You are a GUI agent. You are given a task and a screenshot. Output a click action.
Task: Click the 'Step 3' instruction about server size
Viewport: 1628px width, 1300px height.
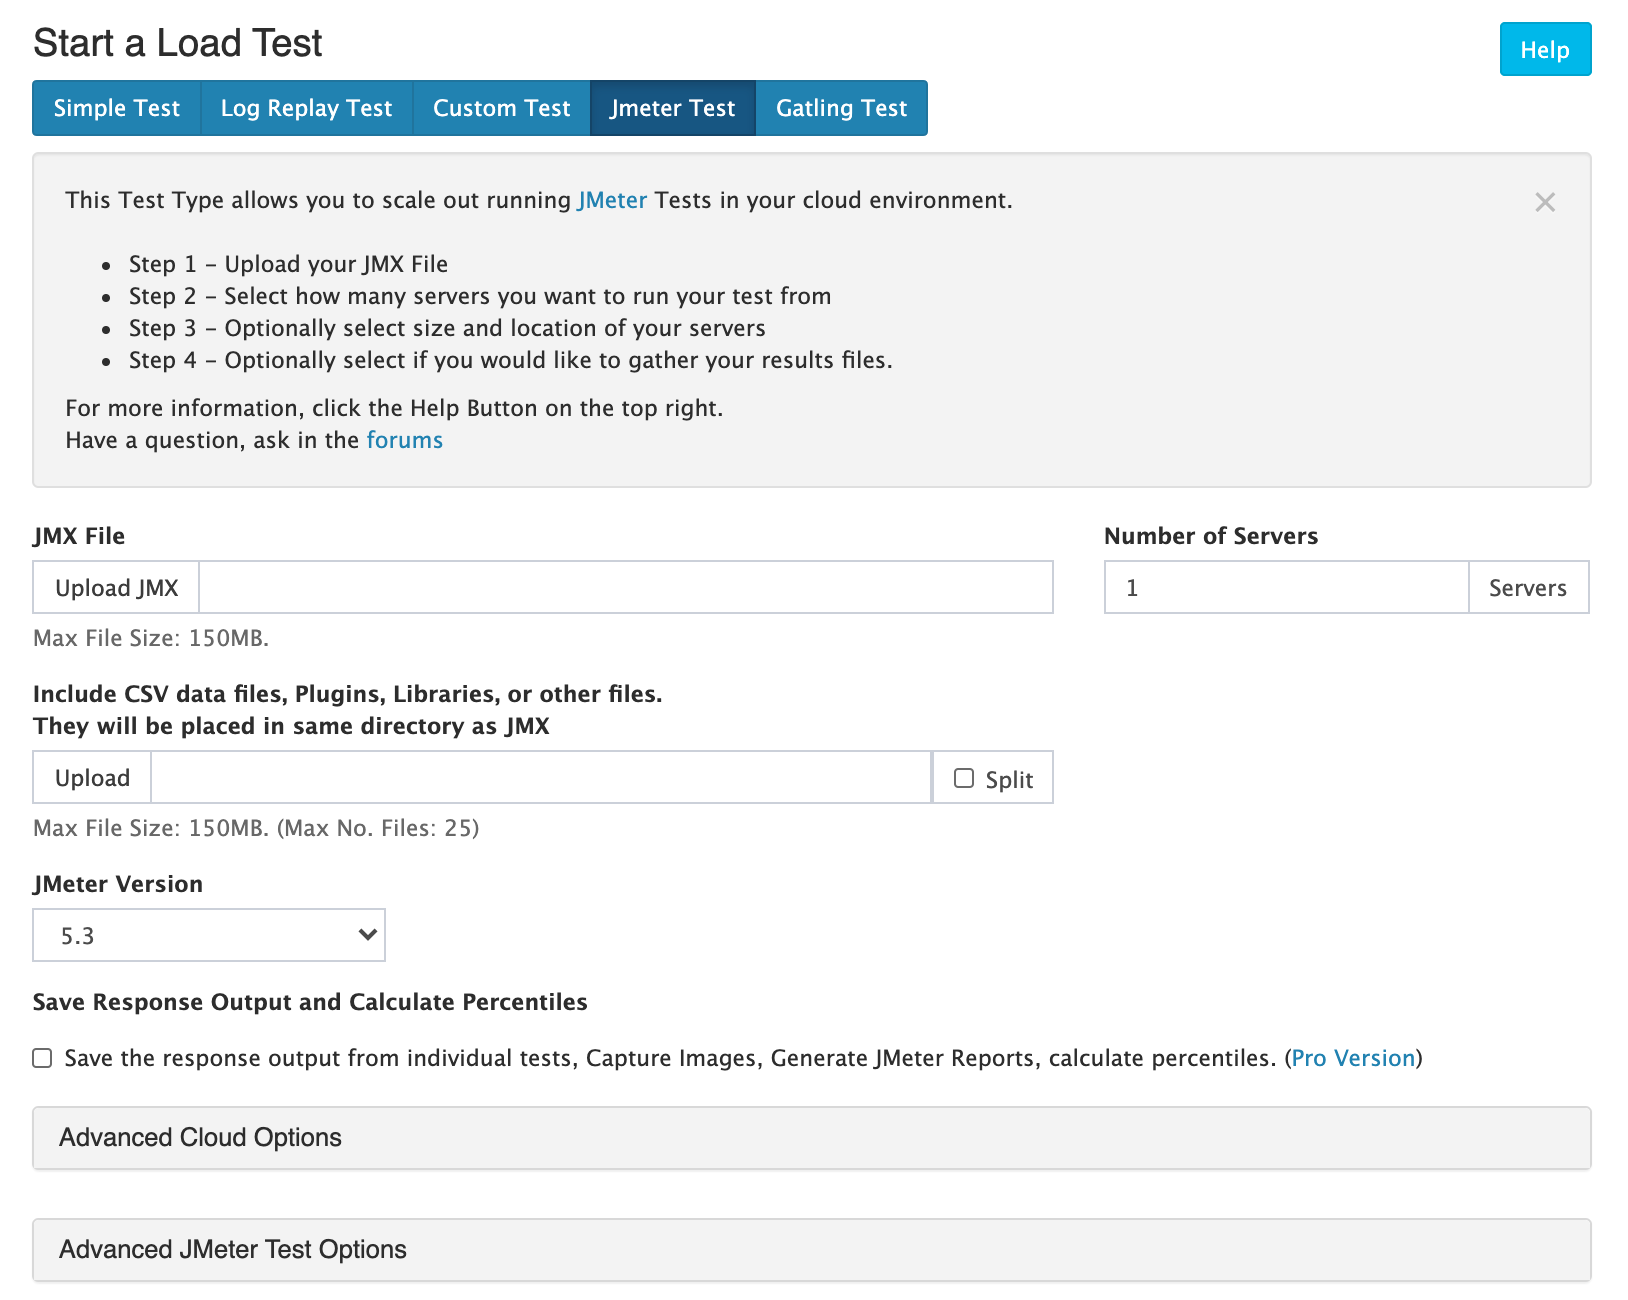[x=447, y=328]
